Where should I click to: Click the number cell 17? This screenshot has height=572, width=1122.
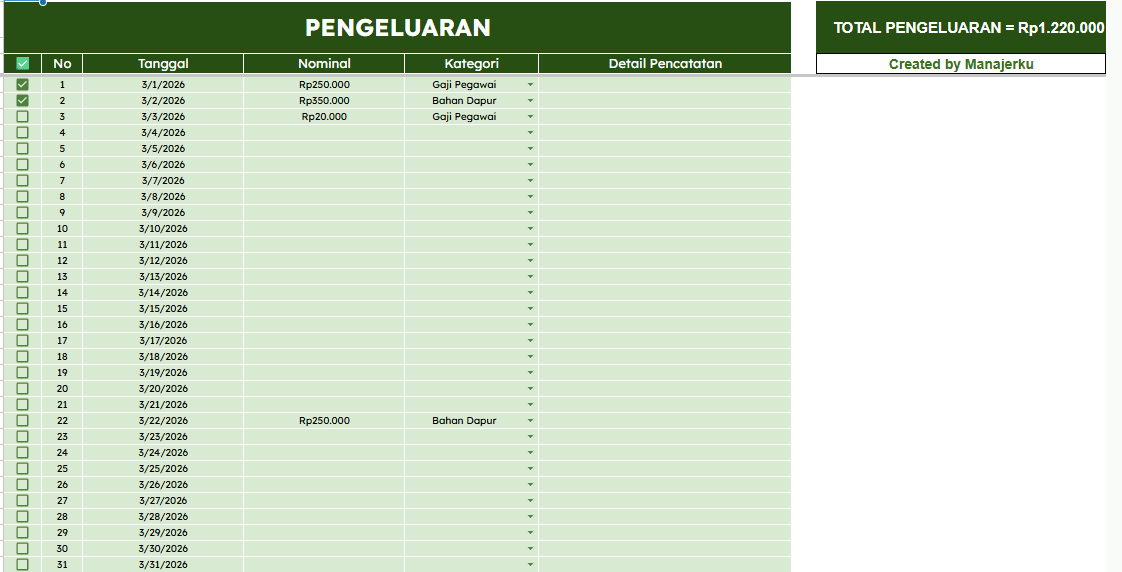coord(62,340)
